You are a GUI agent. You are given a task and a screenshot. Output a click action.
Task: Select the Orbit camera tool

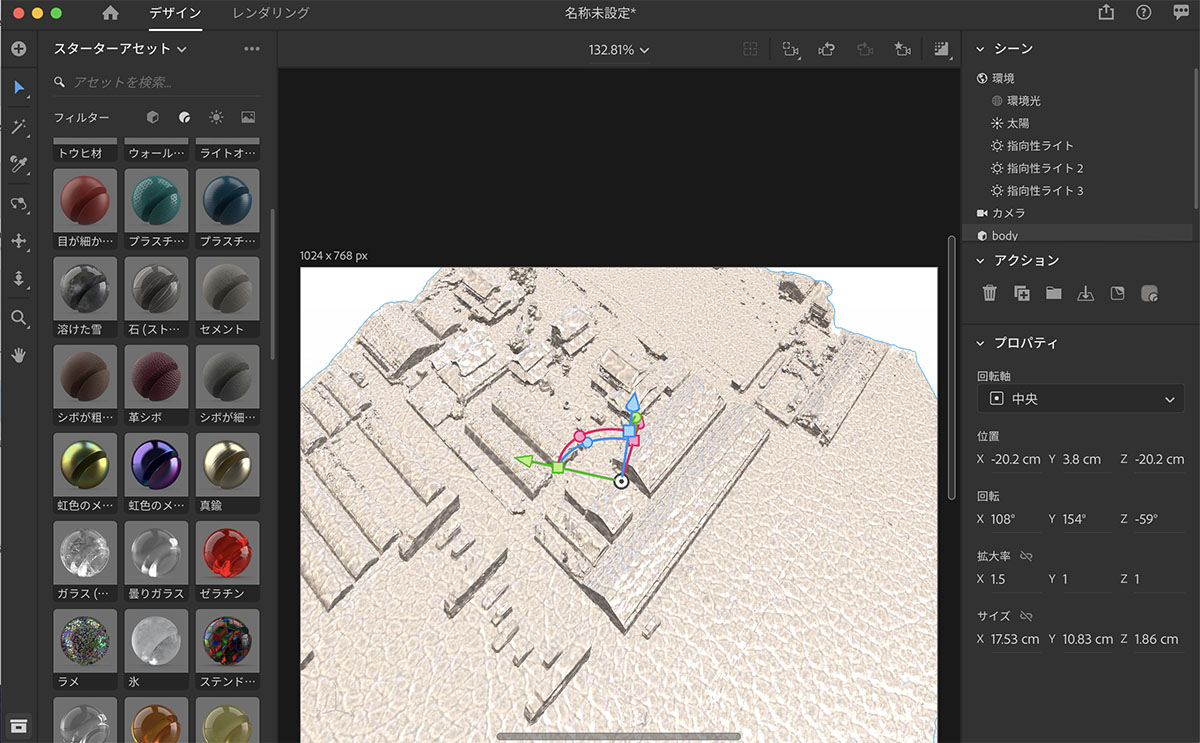(19, 204)
